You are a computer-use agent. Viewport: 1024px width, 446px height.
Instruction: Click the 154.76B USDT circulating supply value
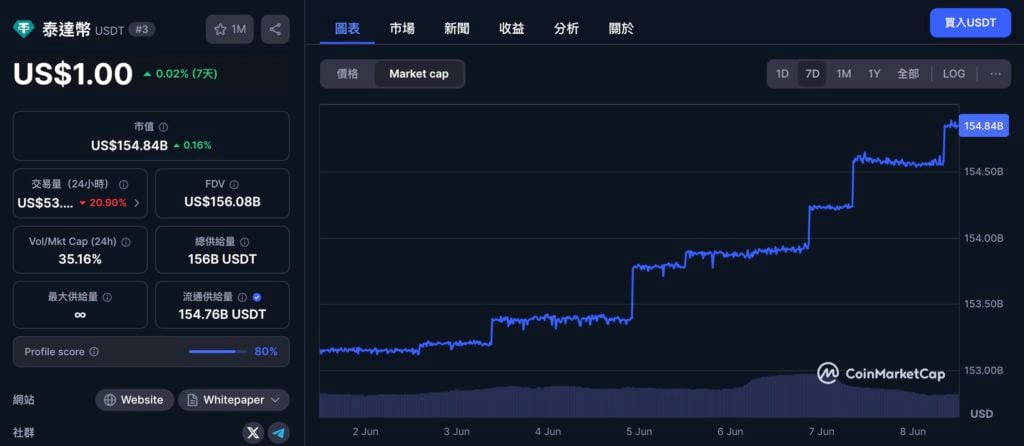pyautogui.click(x=222, y=315)
